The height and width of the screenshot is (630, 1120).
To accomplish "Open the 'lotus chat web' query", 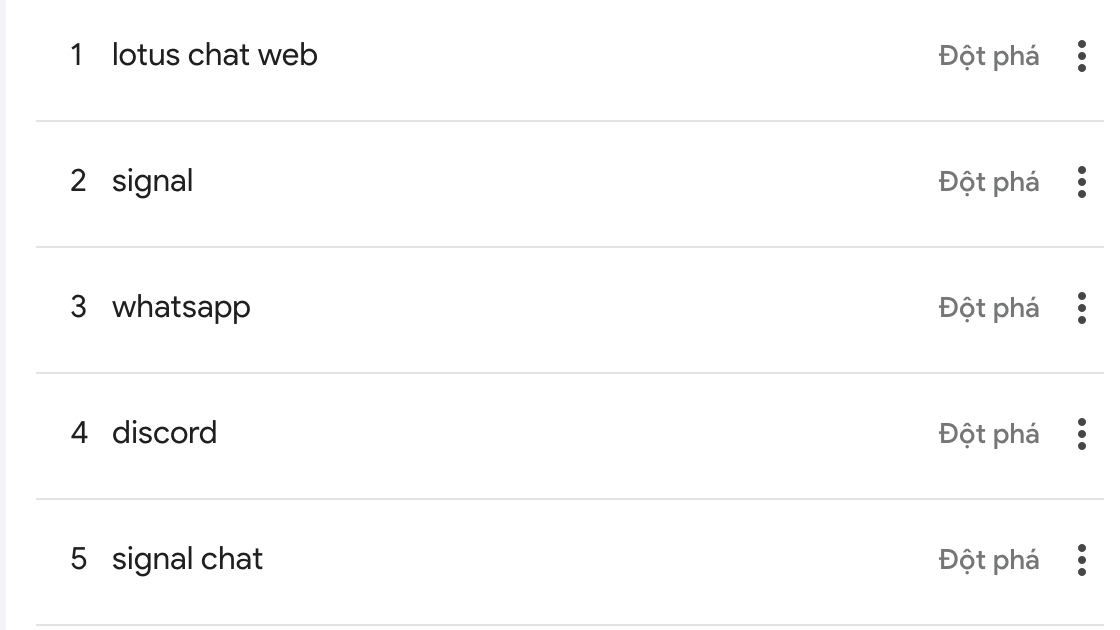I will pyautogui.click(x=214, y=55).
